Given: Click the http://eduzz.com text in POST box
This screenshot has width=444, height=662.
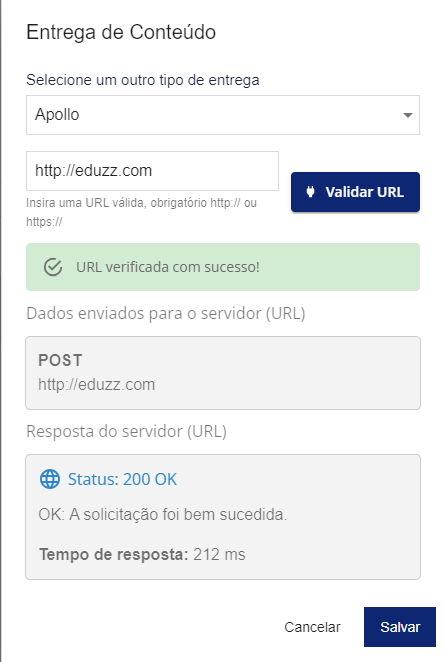Looking at the screenshot, I should click(x=97, y=385).
